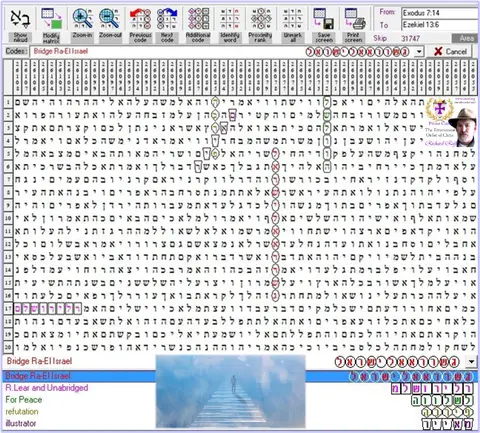Select 'For Peace' in the code list
480x433 pixels.
point(24,400)
